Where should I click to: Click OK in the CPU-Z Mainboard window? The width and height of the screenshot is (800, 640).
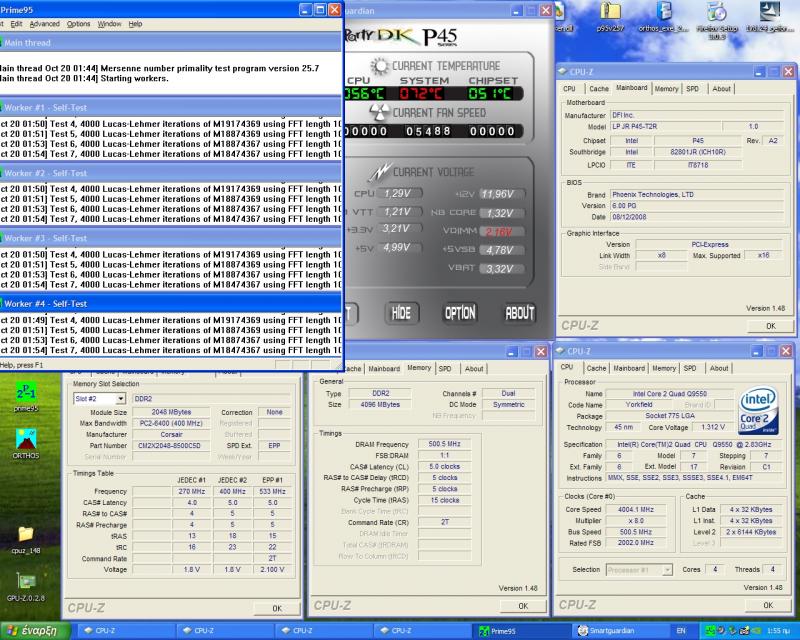(x=770, y=326)
